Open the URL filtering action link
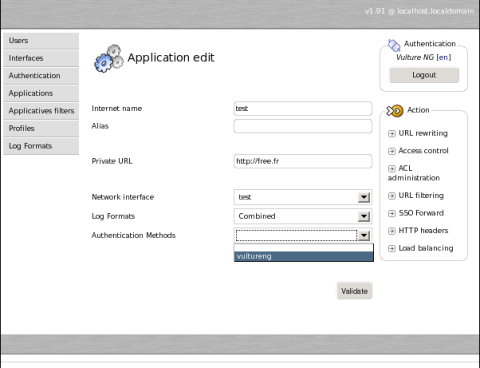The width and height of the screenshot is (480, 368). point(421,195)
